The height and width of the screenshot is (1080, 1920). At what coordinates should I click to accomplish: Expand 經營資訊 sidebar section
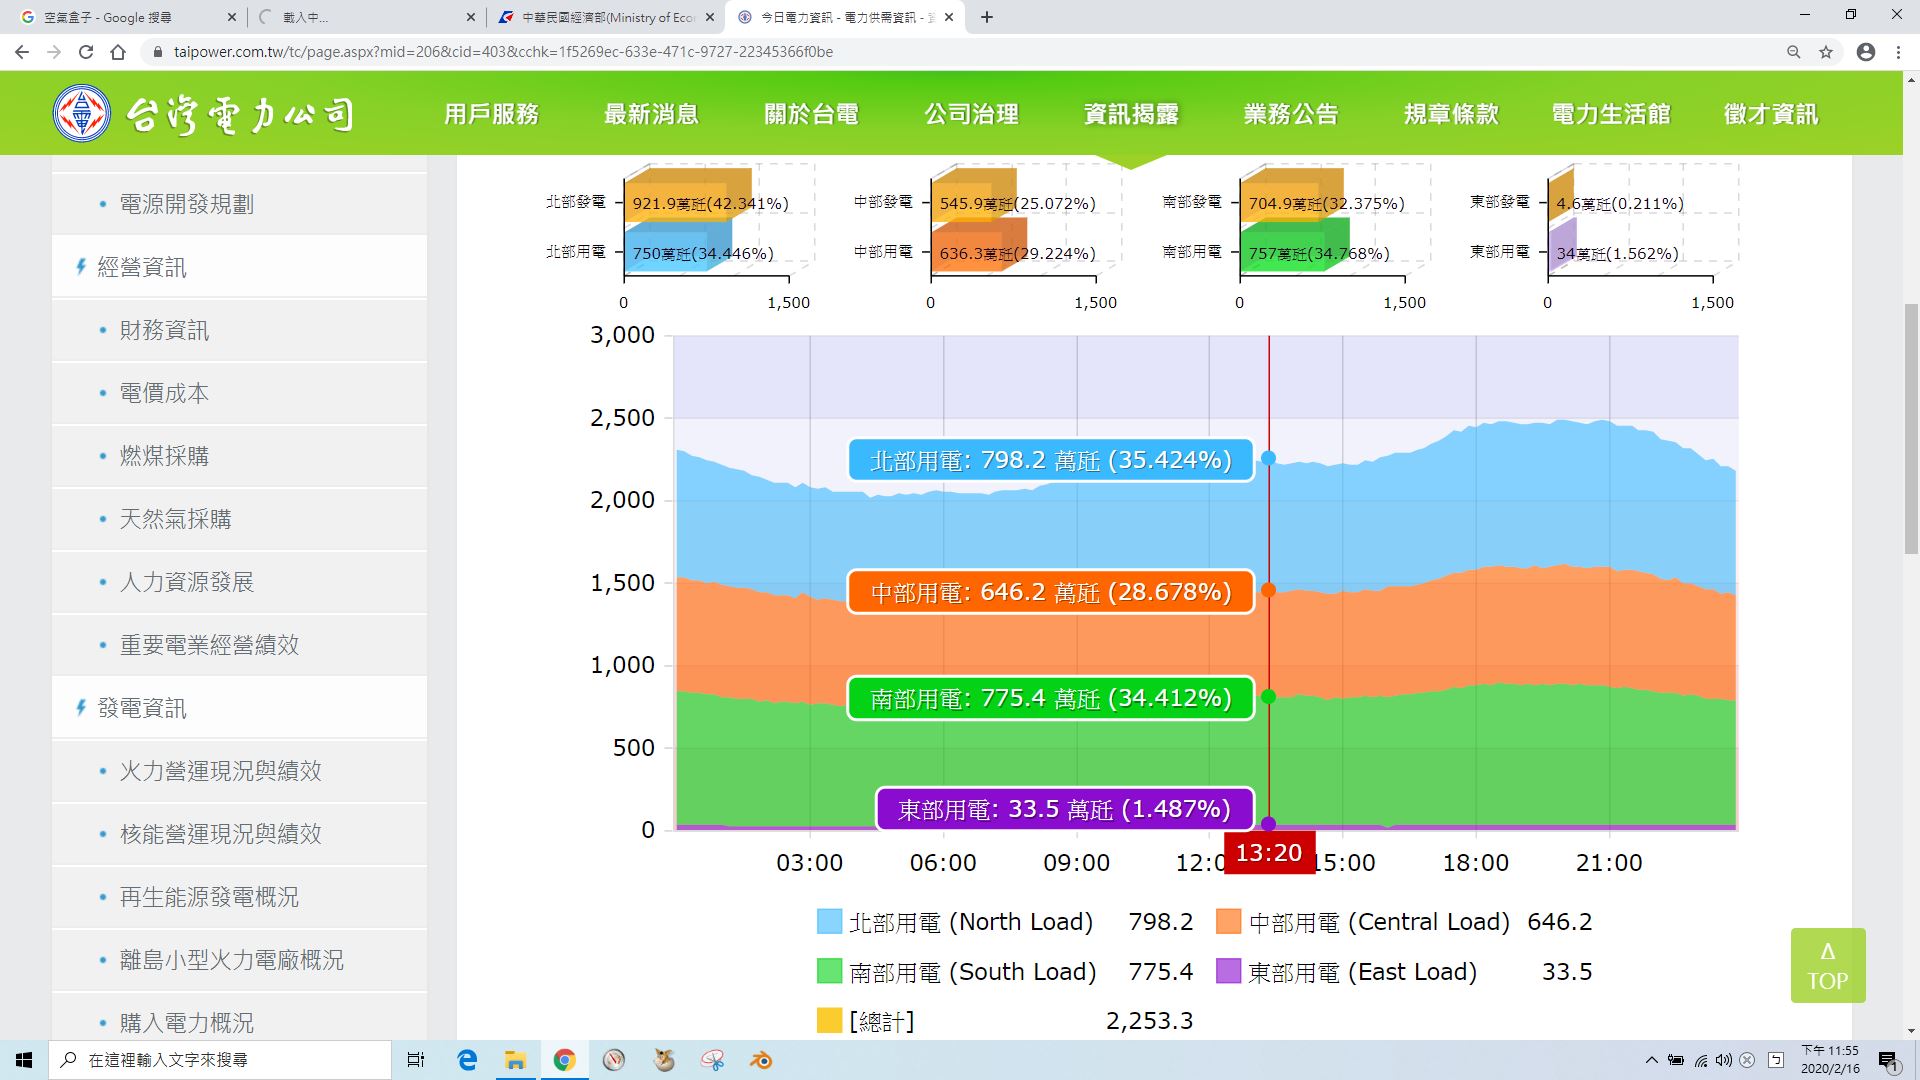[141, 267]
